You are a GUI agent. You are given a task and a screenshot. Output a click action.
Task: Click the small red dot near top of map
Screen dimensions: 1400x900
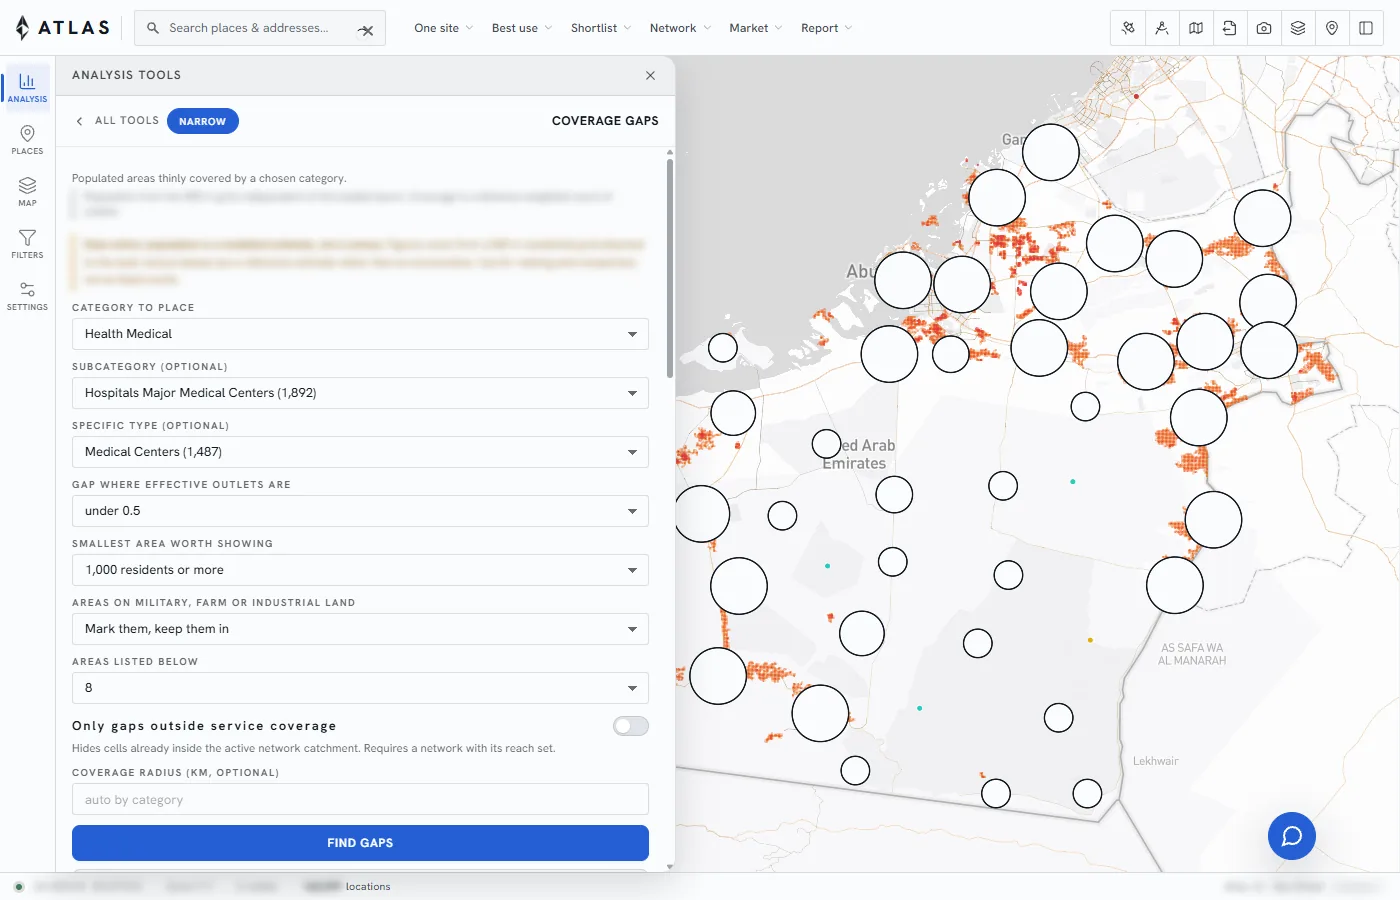click(1136, 97)
